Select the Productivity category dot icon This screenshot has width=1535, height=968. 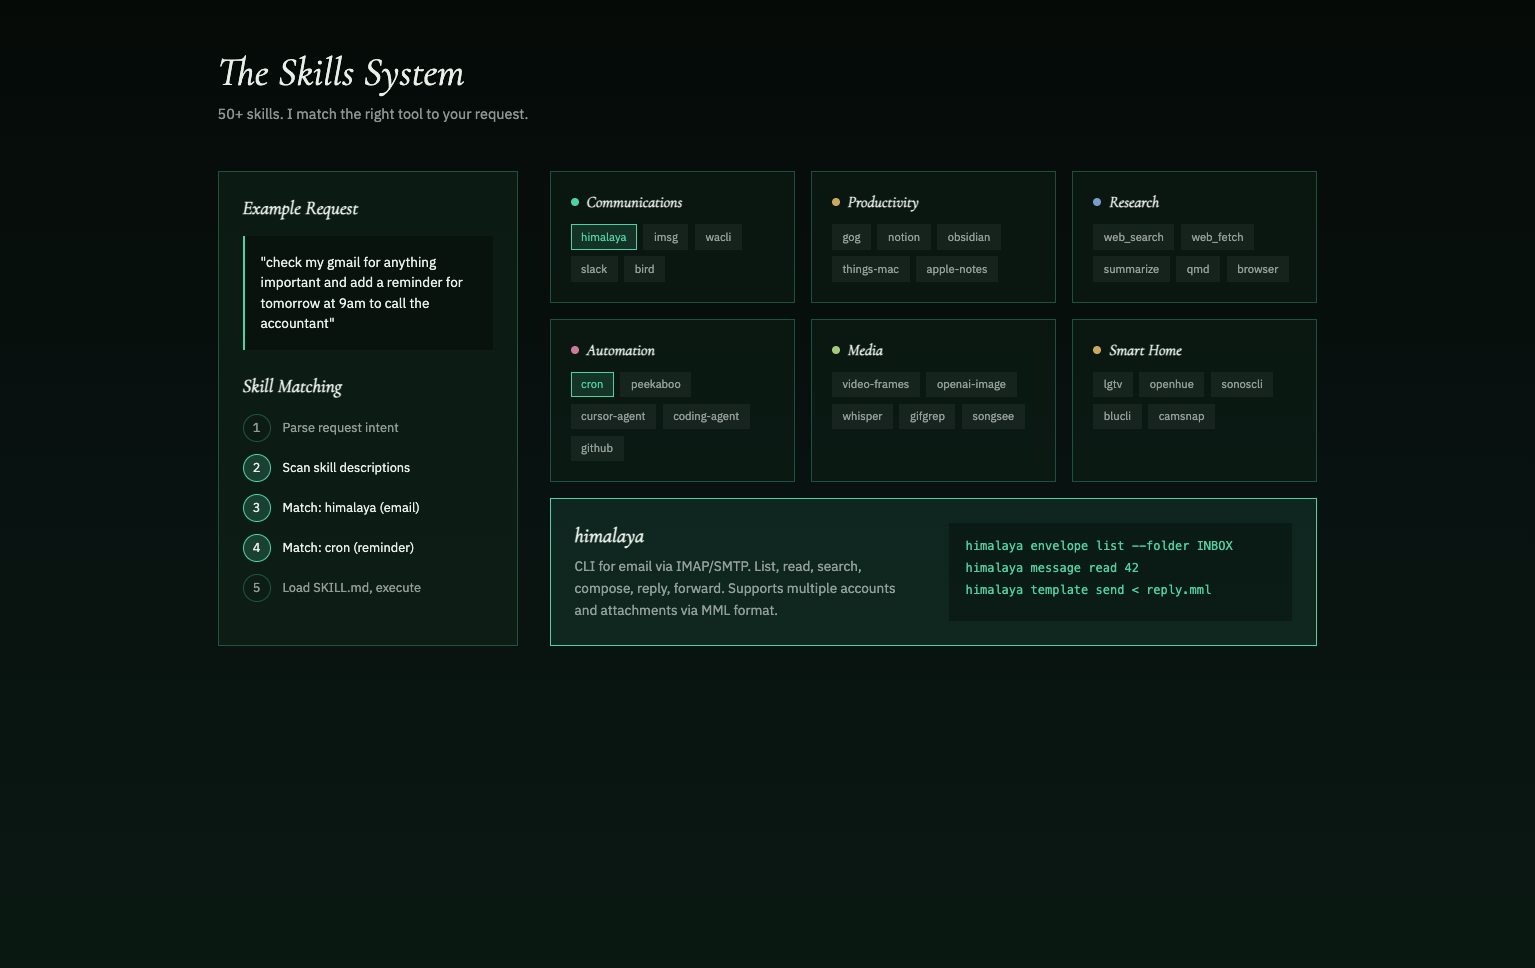(x=836, y=201)
